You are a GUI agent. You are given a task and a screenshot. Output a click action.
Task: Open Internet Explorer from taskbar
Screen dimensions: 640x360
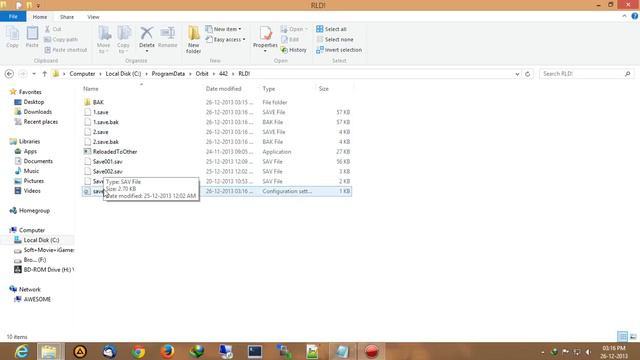[x=21, y=351]
